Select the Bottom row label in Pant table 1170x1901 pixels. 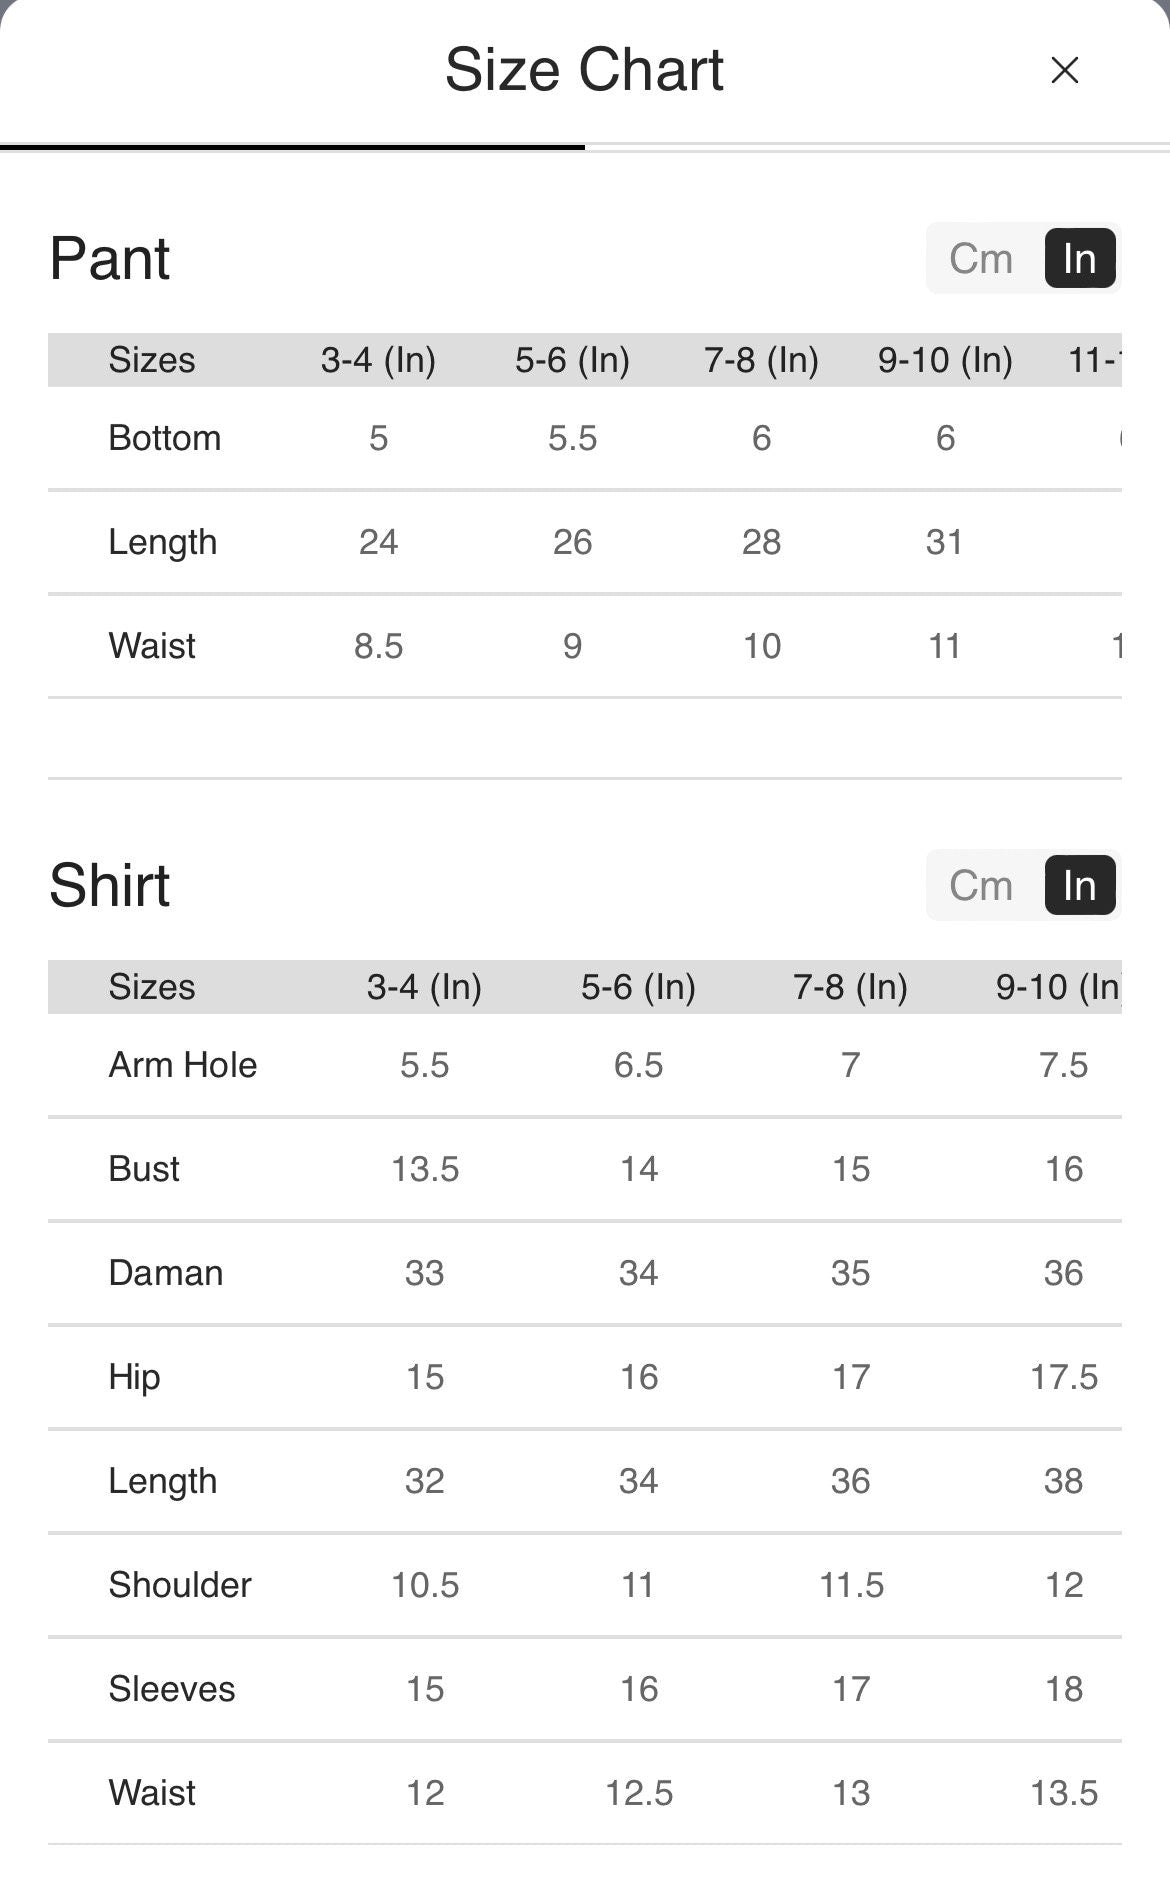click(164, 438)
